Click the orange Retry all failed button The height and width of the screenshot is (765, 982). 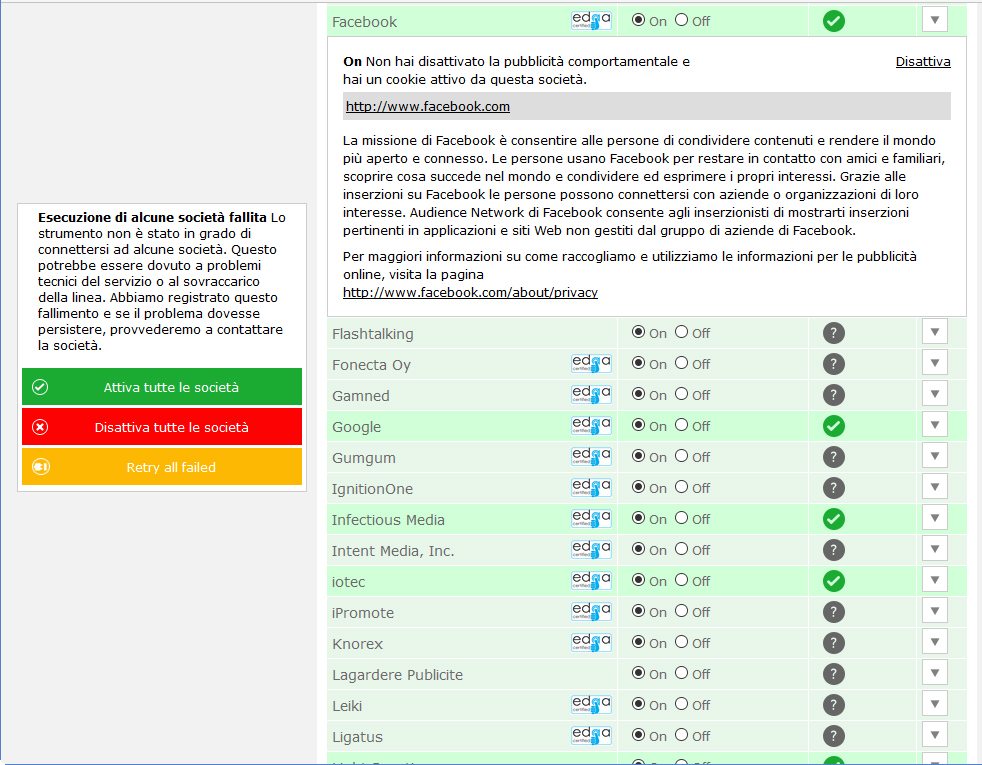click(162, 467)
